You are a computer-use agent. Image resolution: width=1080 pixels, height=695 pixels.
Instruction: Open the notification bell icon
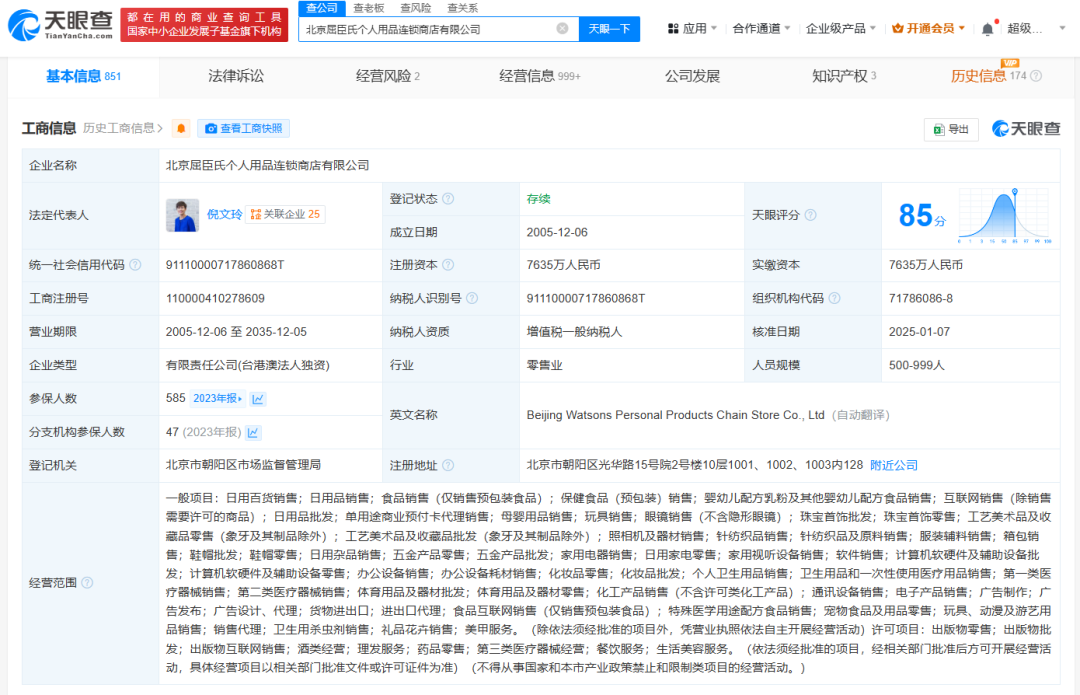click(x=988, y=28)
